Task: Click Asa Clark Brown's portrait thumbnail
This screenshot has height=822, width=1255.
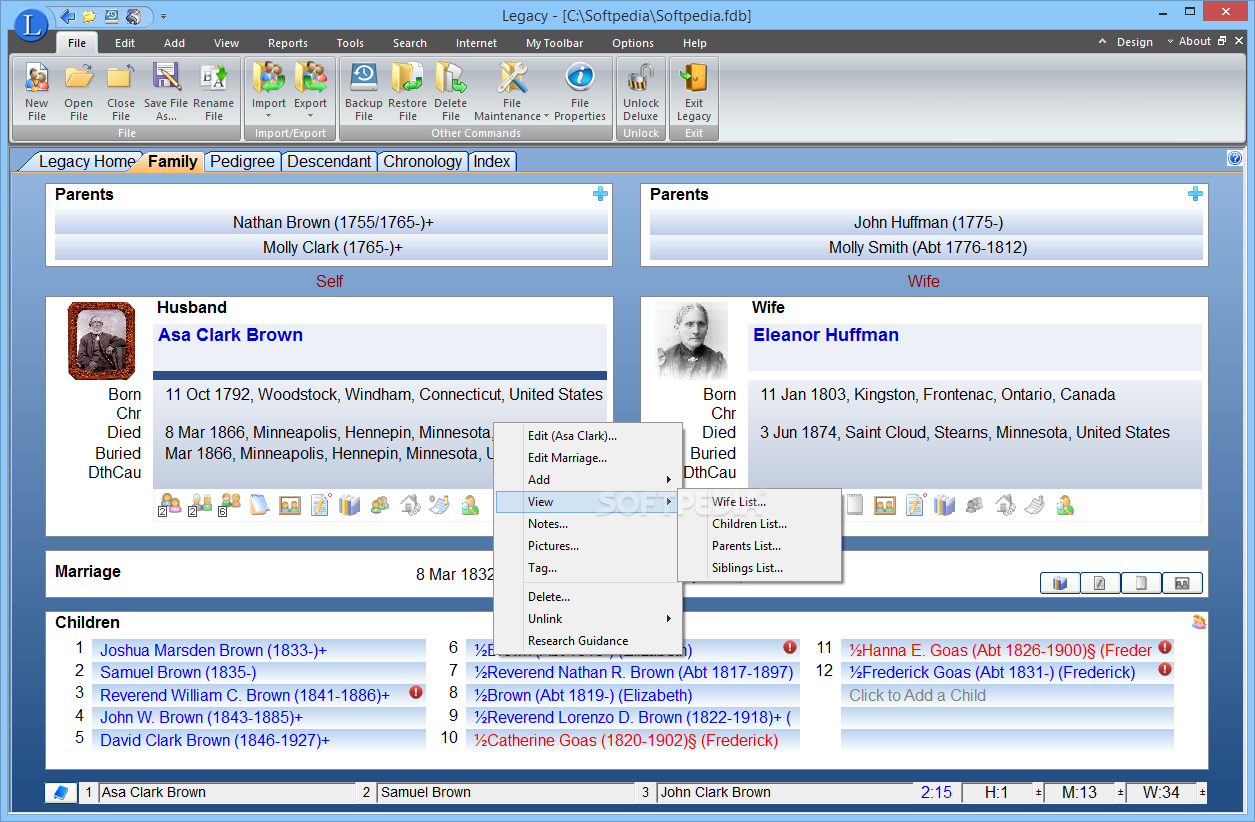Action: 101,341
